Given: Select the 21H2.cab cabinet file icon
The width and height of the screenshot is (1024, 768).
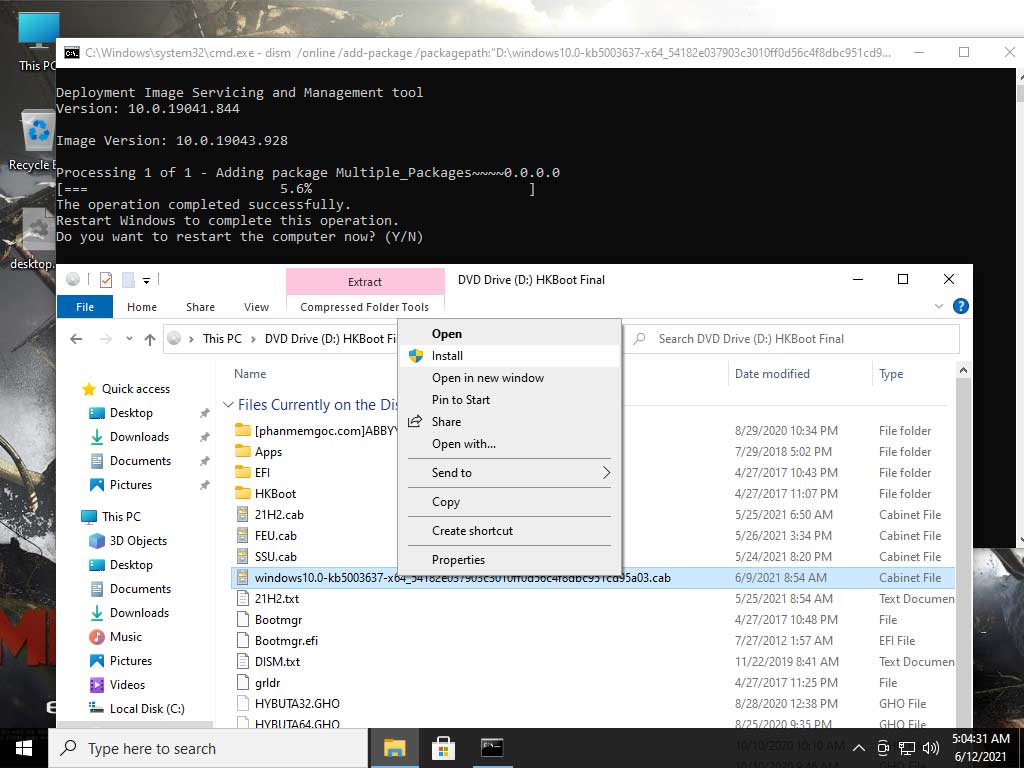Looking at the screenshot, I should pos(242,515).
